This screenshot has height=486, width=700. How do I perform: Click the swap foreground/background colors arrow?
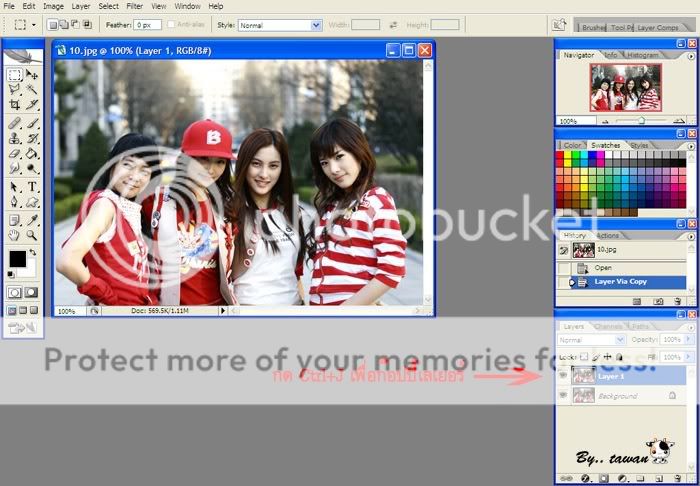(x=33, y=253)
